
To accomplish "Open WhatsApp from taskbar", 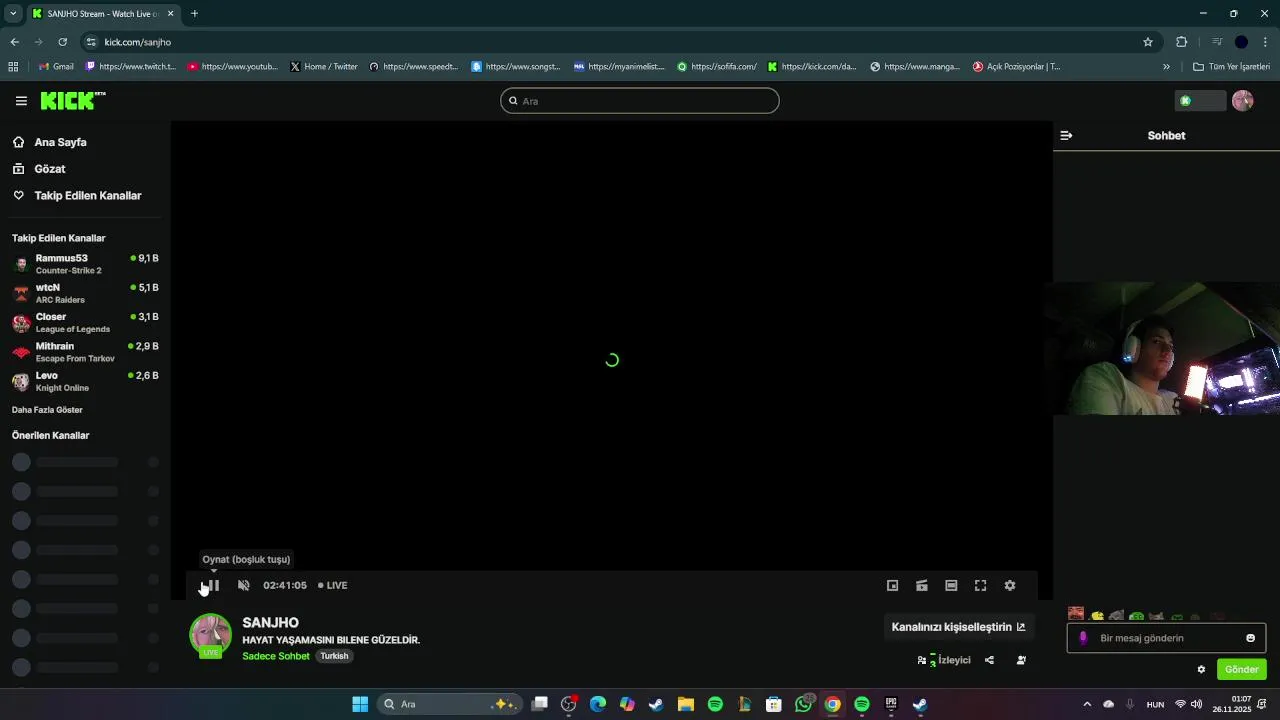I will pyautogui.click(x=804, y=704).
